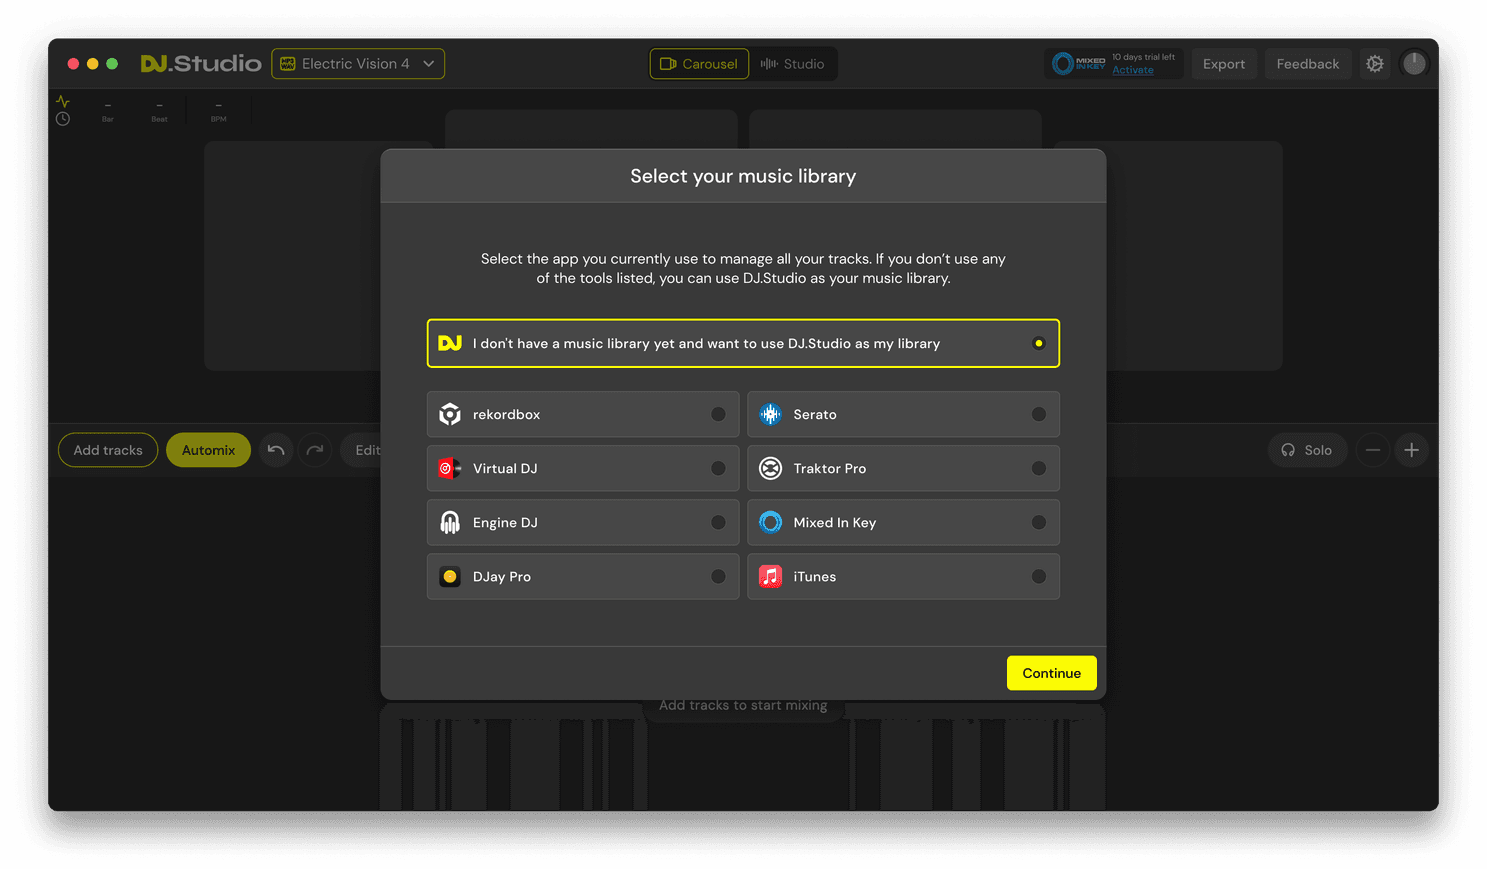This screenshot has width=1487, height=869.
Task: Click the Mixed In Key logo icon in list
Action: 770,522
